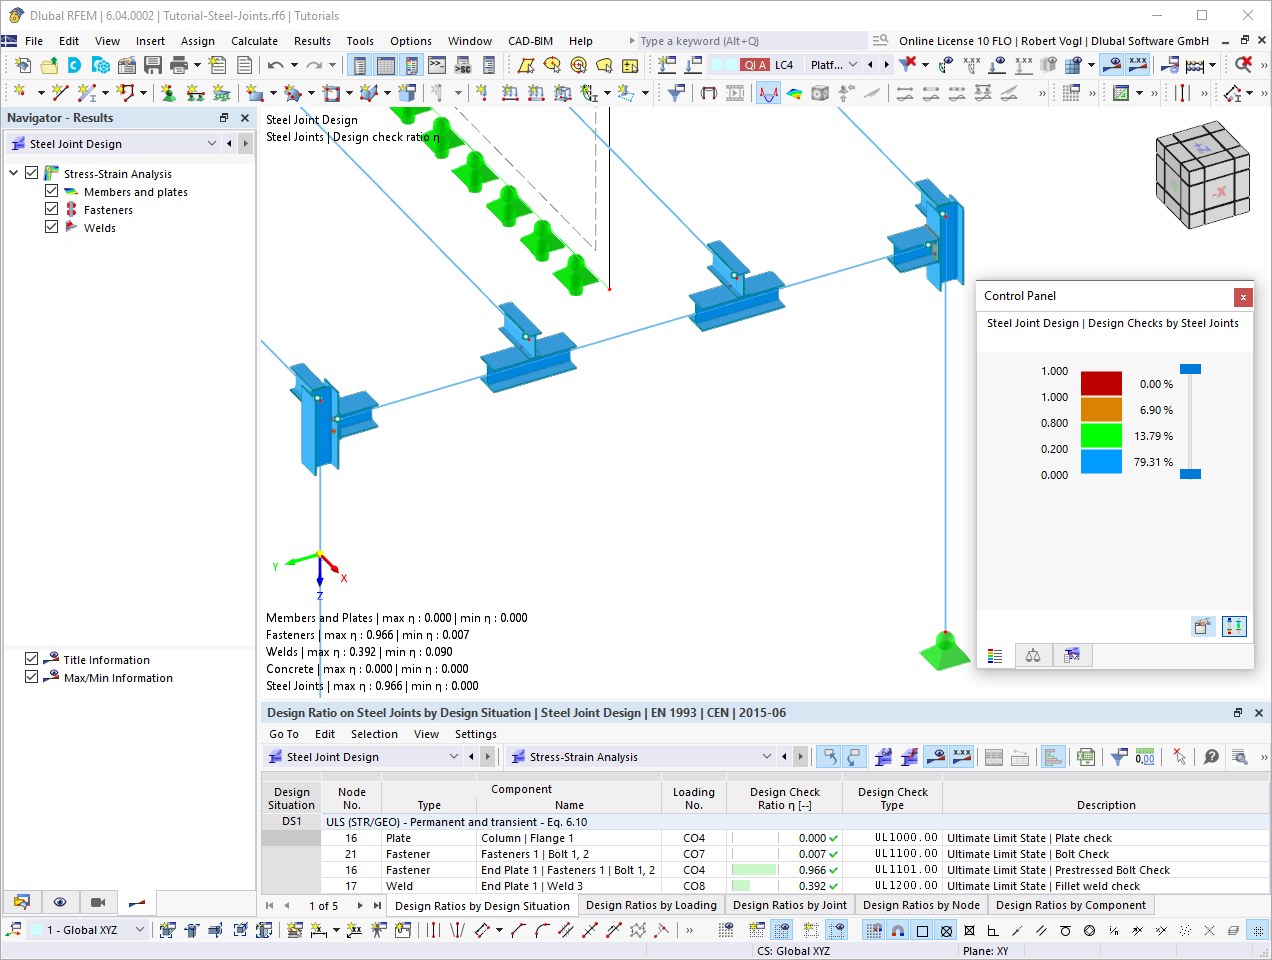The height and width of the screenshot is (960, 1272).
Task: Save the model with the floppy disk icon
Action: coord(153,65)
